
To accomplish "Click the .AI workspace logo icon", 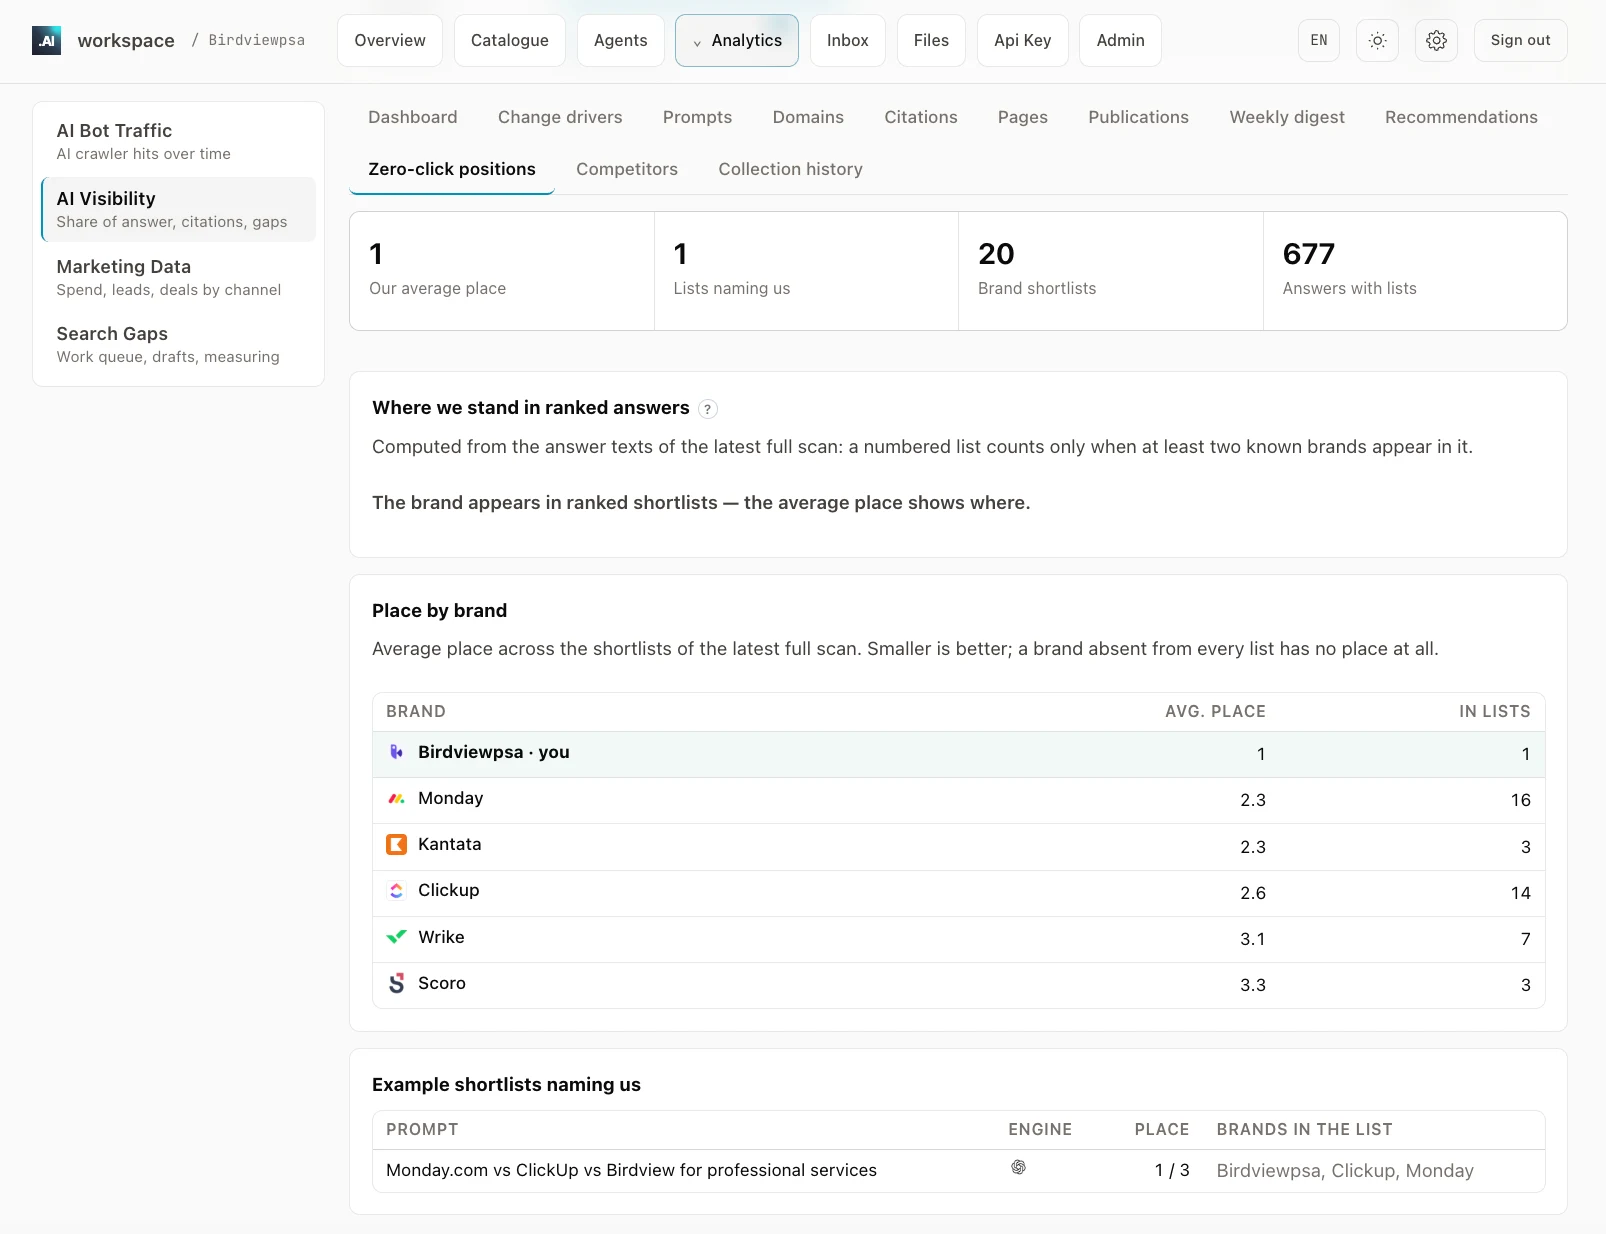I will pos(46,40).
